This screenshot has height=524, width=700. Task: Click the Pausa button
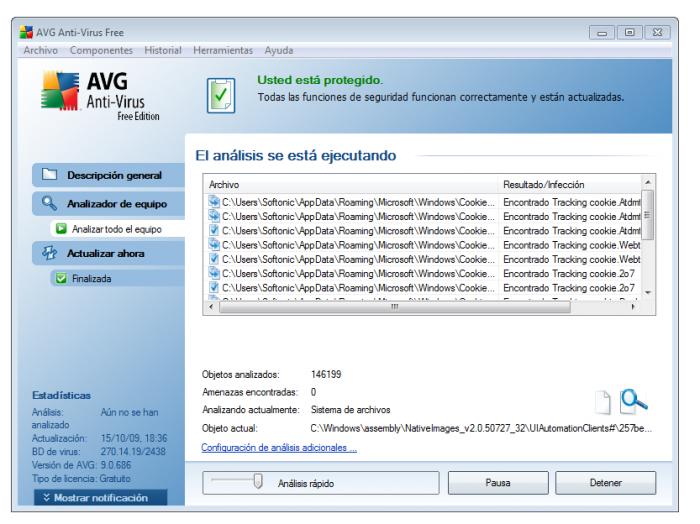pyautogui.click(x=498, y=482)
